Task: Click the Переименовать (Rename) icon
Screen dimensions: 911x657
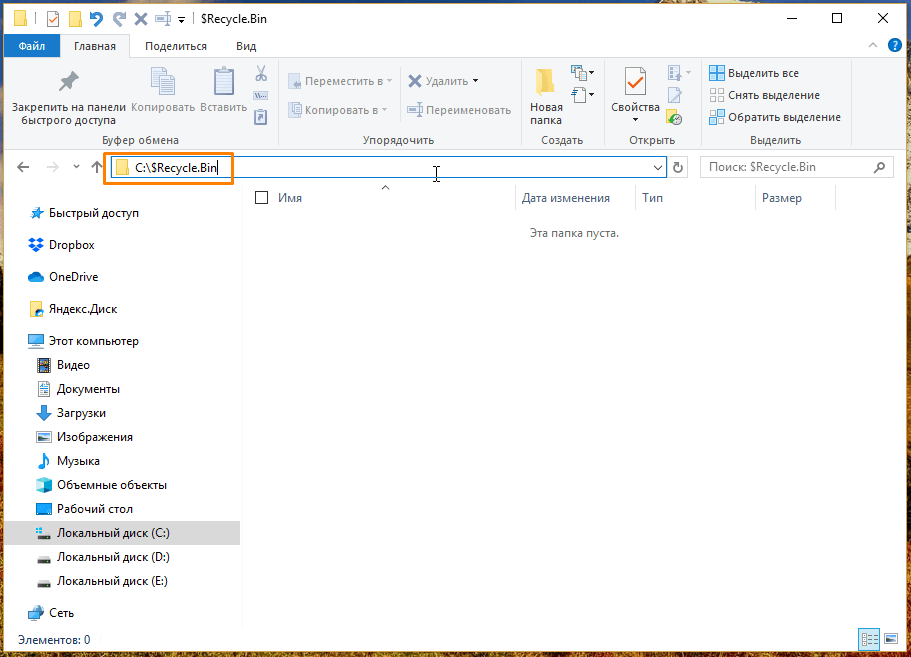Action: (x=413, y=110)
